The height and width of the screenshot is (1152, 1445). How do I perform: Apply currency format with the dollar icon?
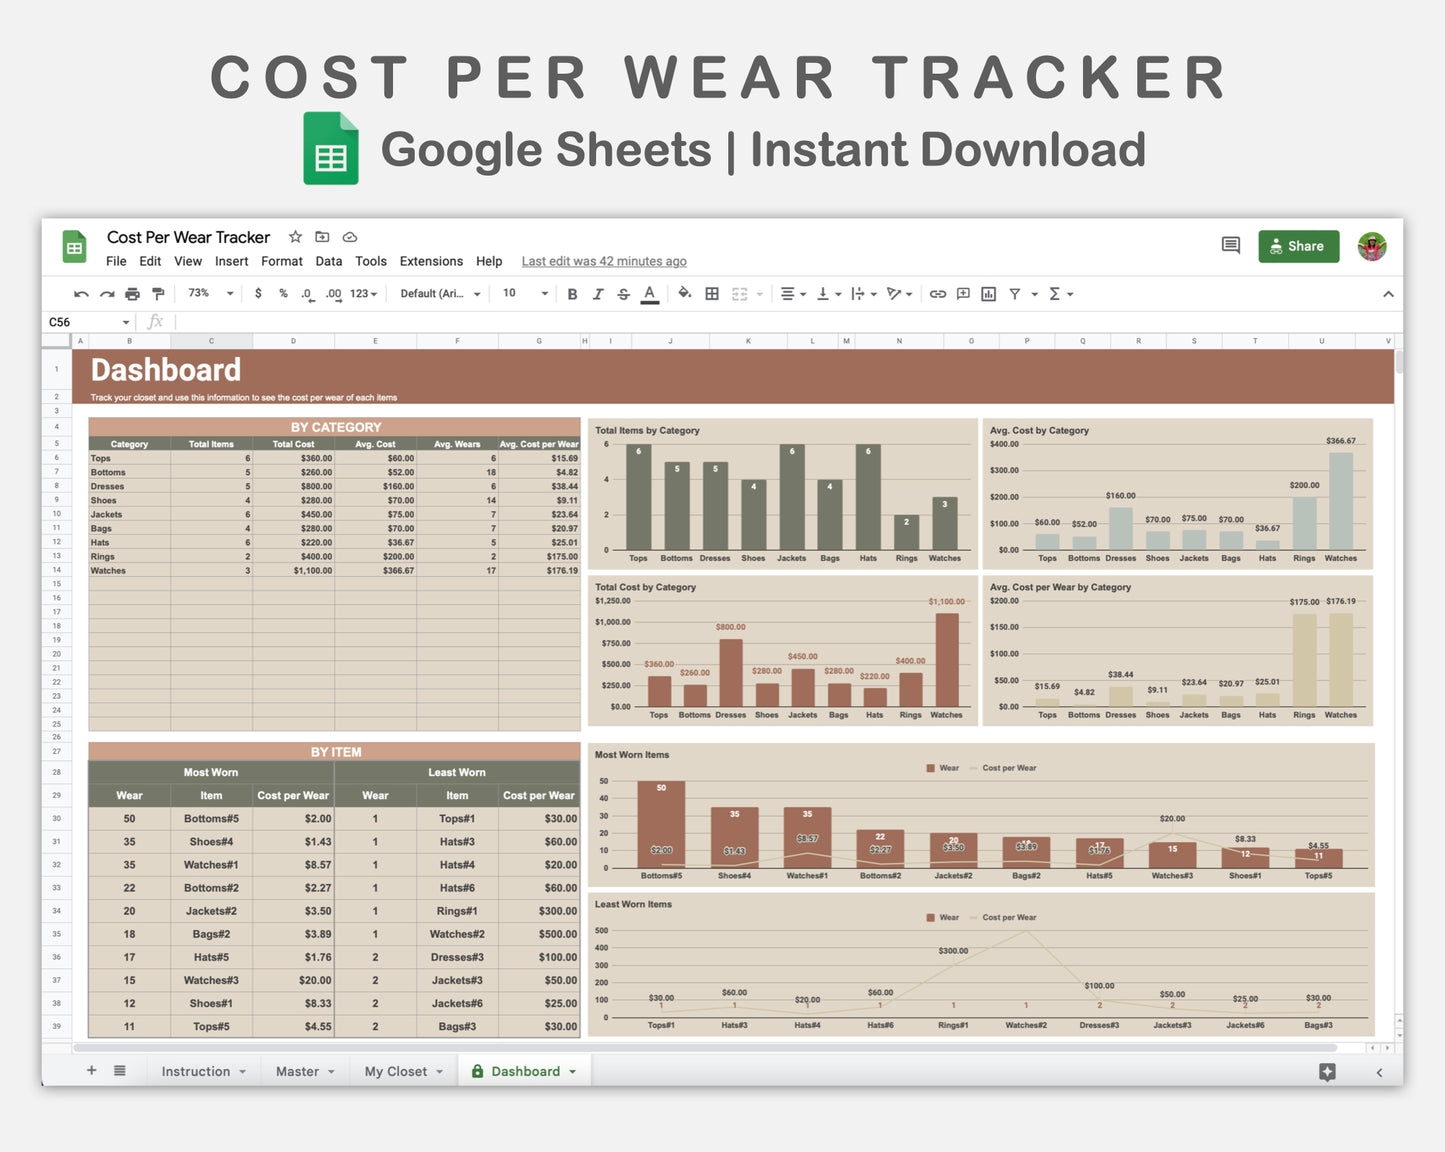[258, 293]
